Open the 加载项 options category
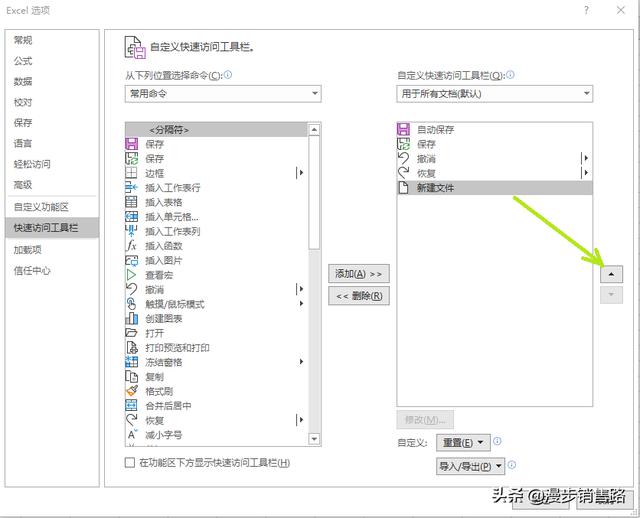 pos(52,249)
